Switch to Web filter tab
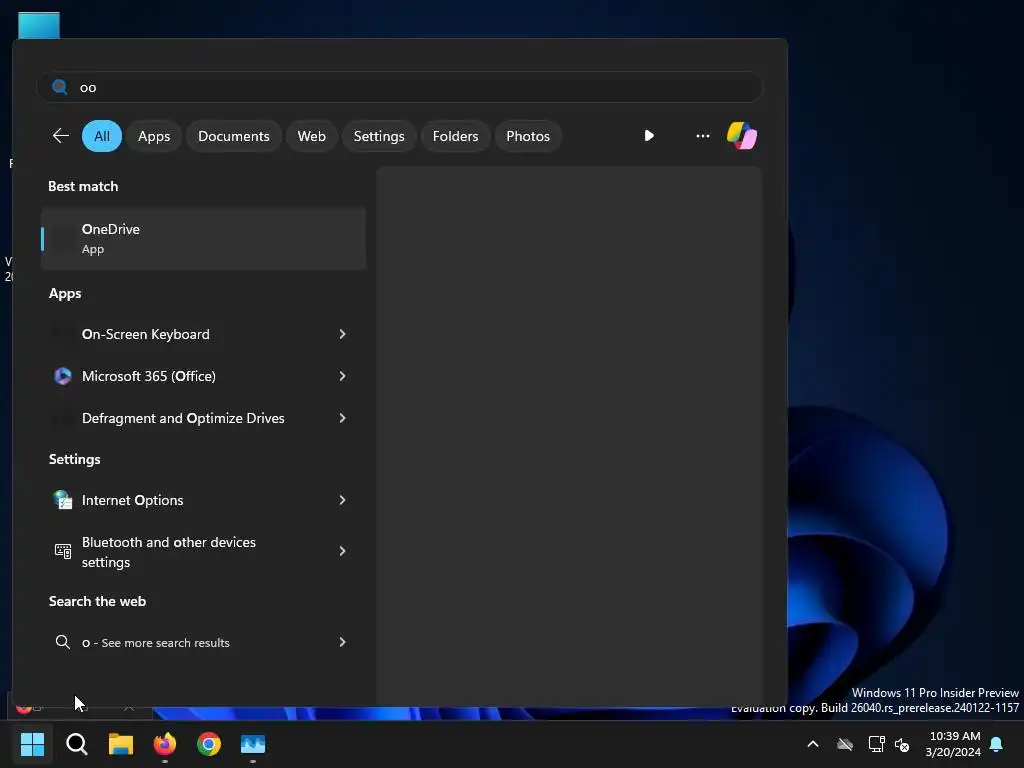Screen dimensions: 1024x768 [312, 136]
